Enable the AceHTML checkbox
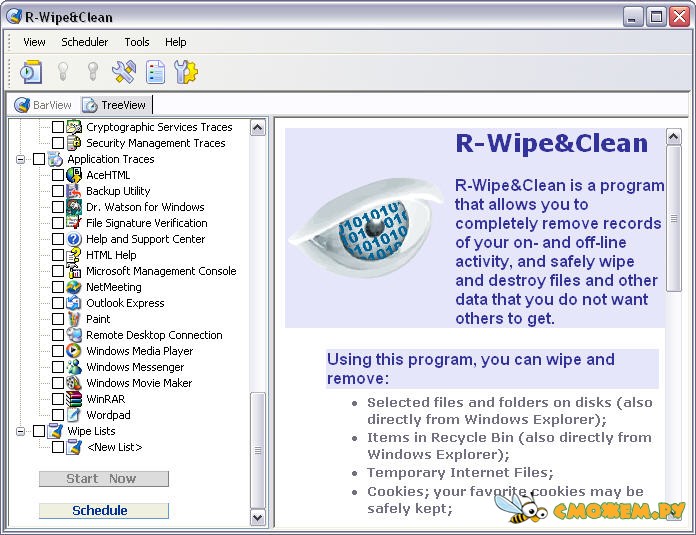This screenshot has width=696, height=535. [x=58, y=175]
